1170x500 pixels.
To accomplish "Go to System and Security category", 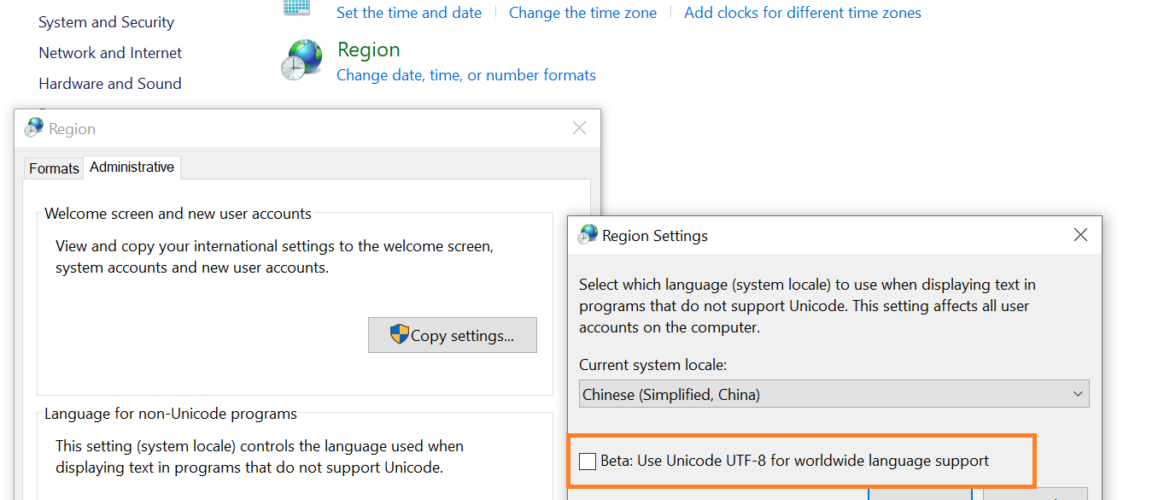I will (x=106, y=22).
